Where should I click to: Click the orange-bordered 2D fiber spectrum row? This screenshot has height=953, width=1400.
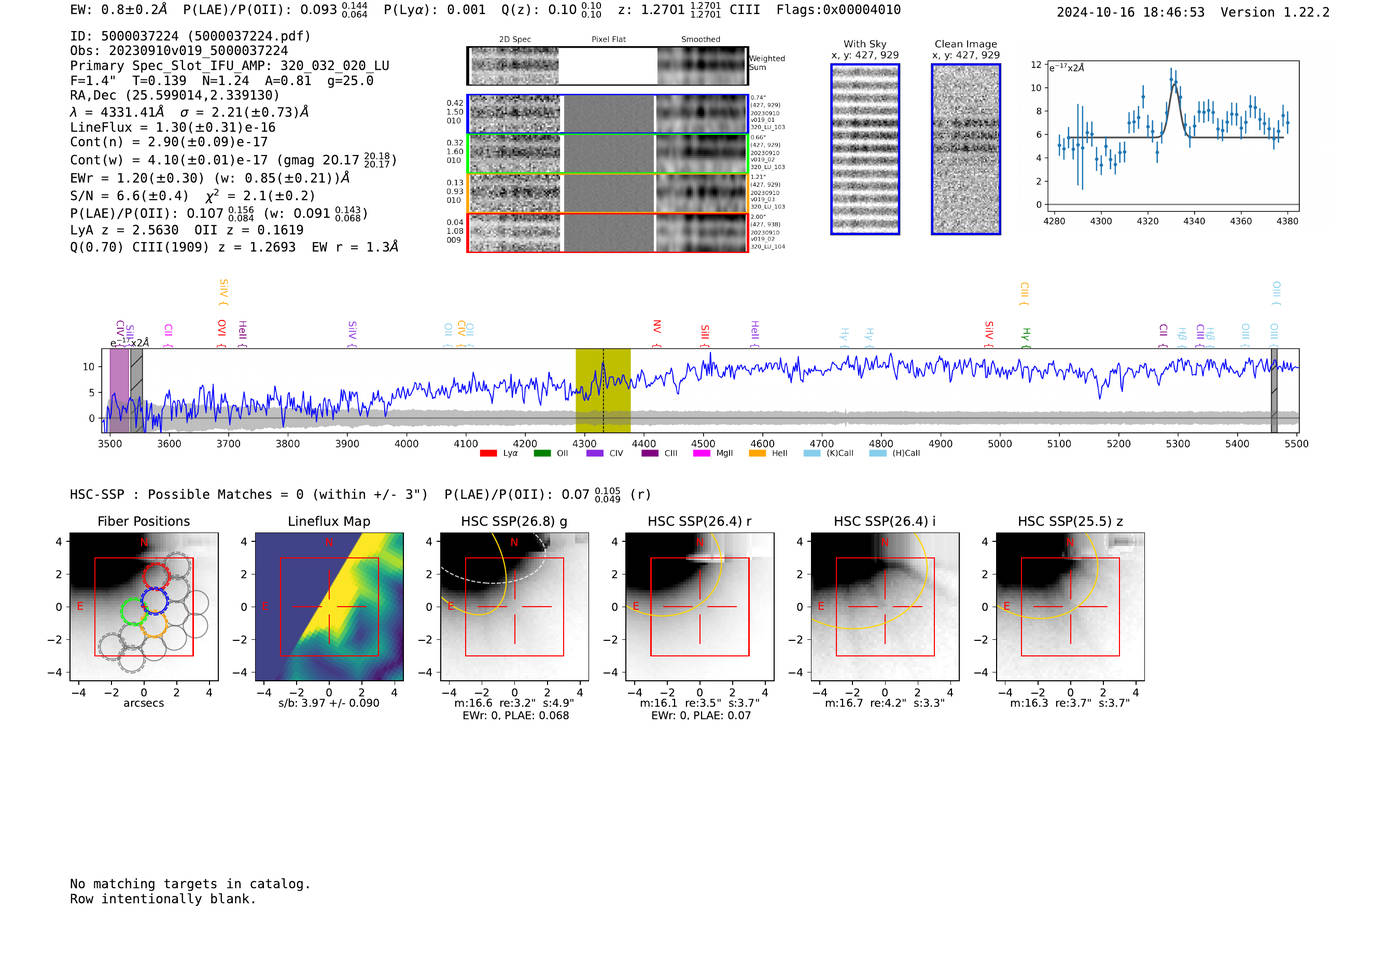(x=607, y=193)
